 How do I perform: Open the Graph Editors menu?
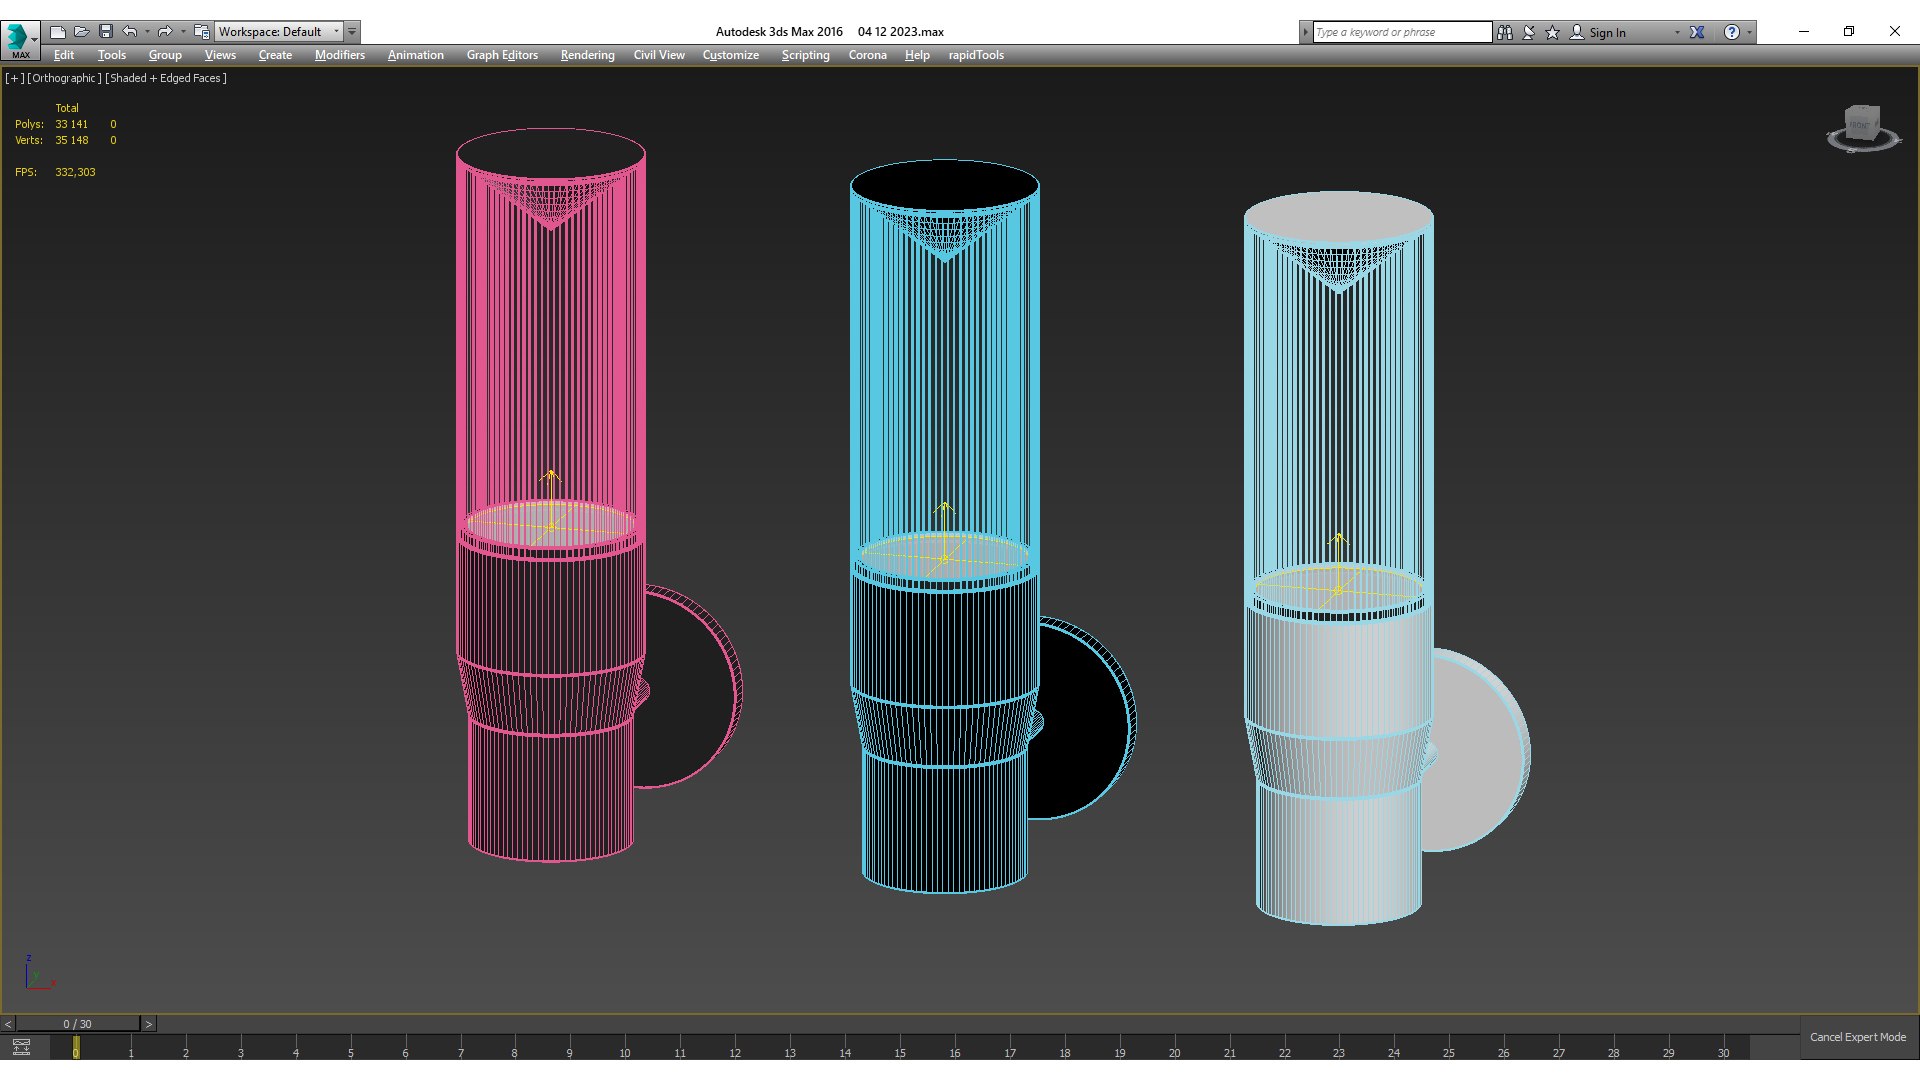point(502,55)
